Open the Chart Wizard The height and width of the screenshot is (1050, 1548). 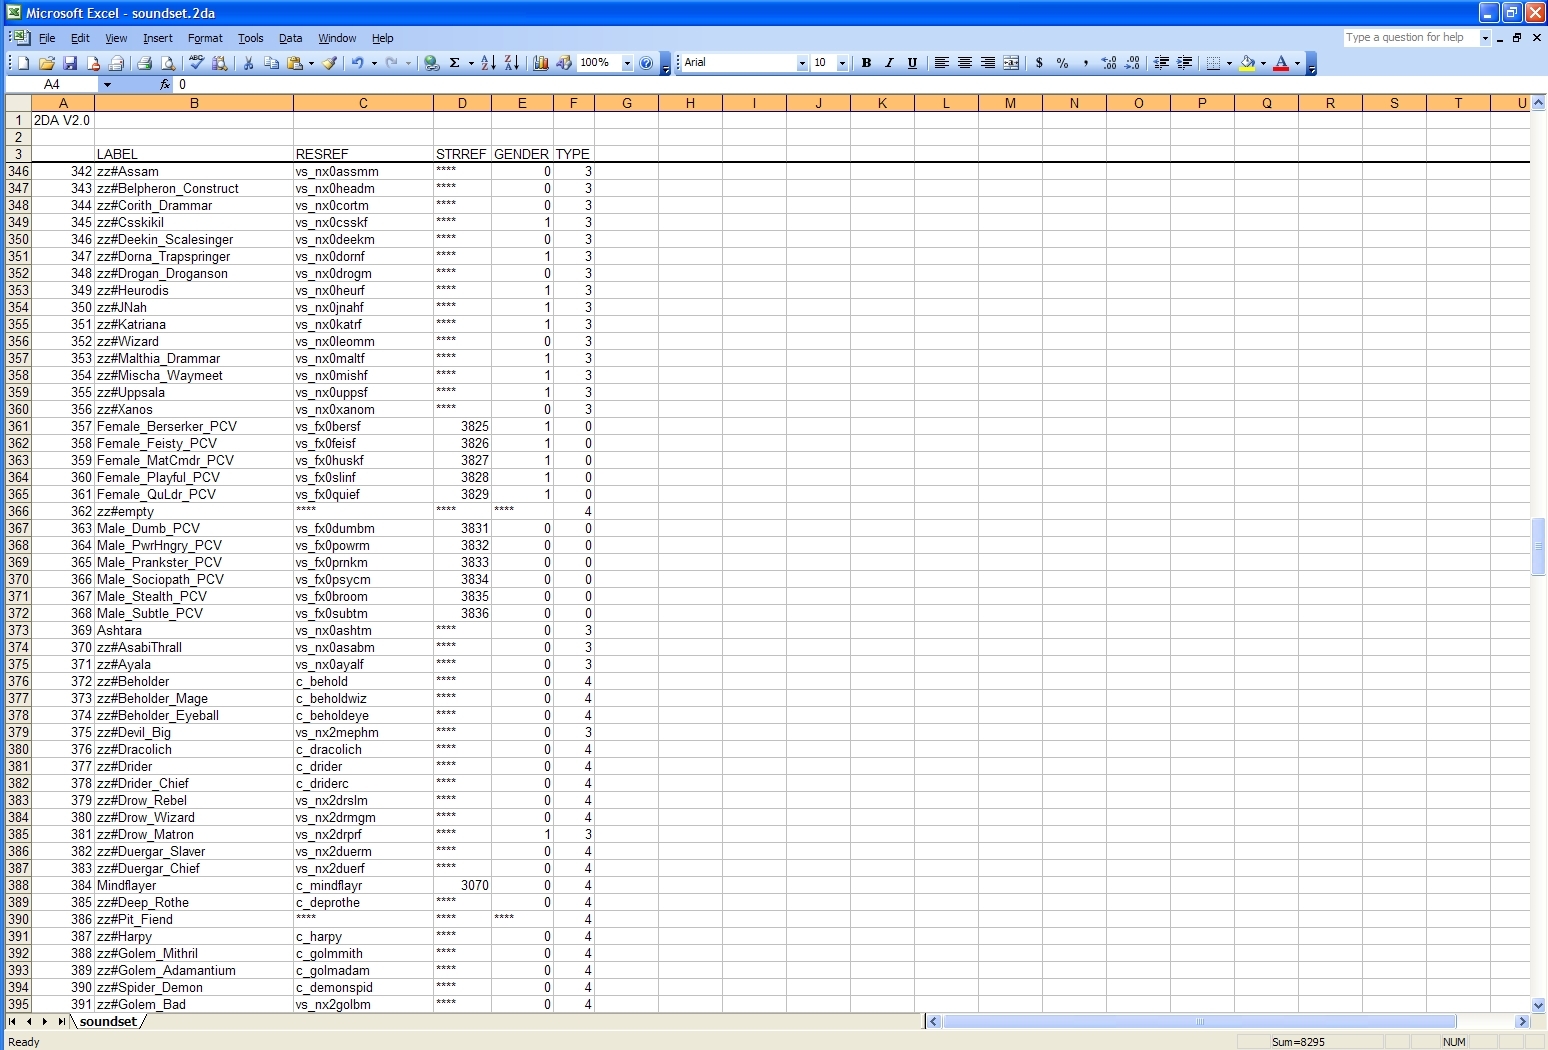click(541, 63)
